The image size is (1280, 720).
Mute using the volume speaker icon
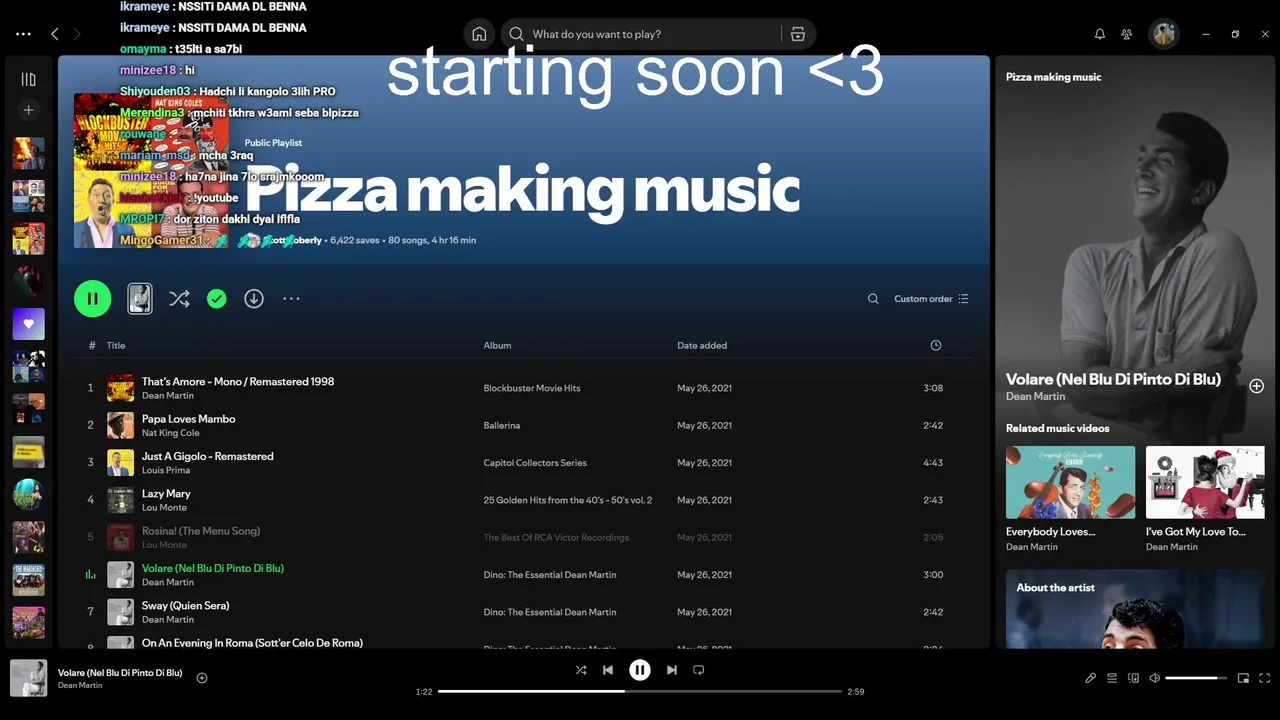[1155, 678]
